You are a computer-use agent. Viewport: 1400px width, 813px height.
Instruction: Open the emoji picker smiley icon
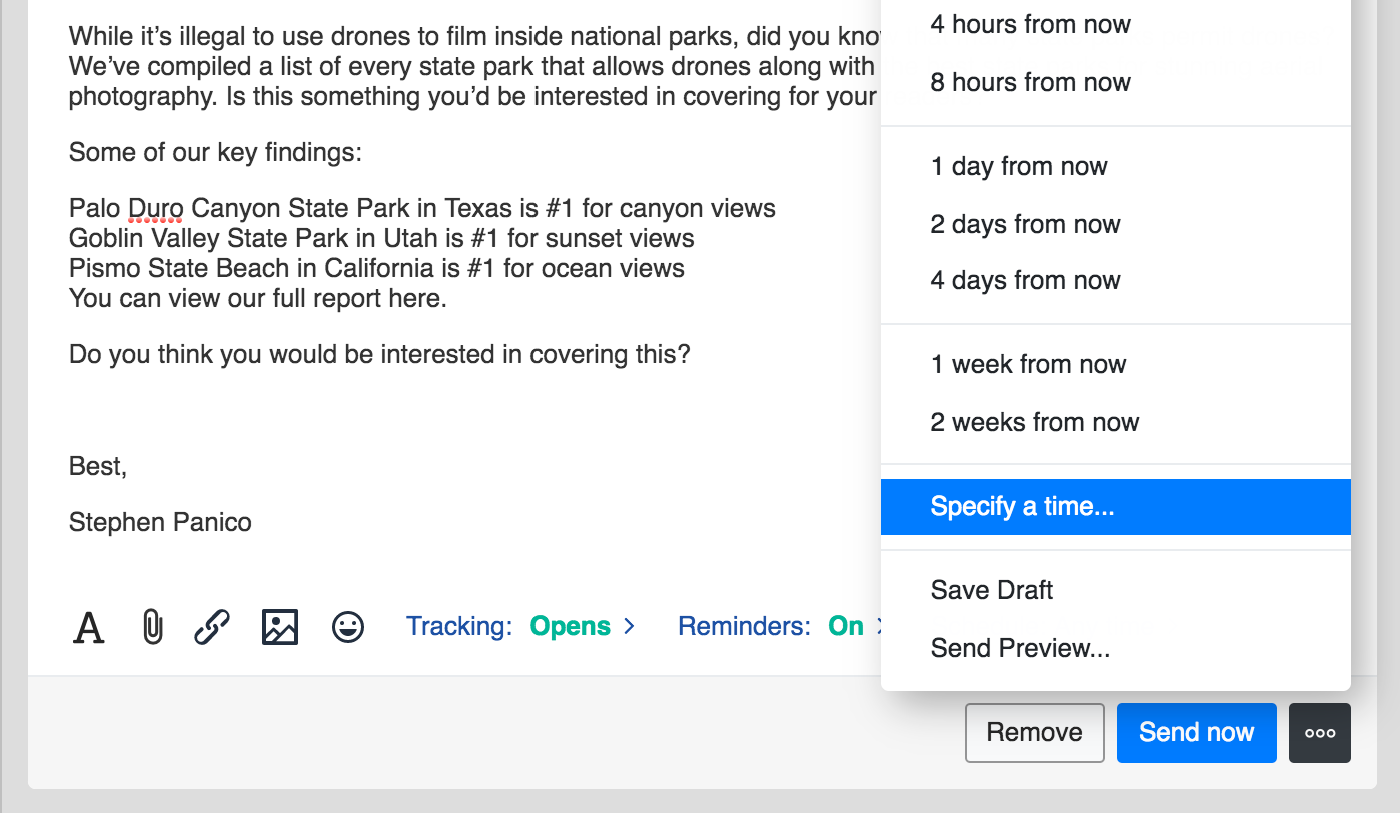(348, 627)
